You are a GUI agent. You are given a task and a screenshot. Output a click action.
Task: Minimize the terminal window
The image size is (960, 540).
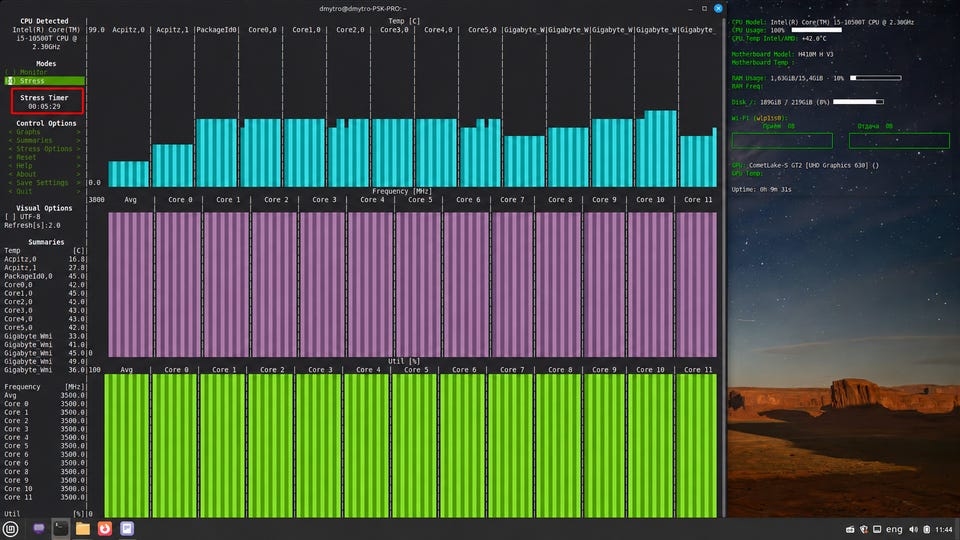point(691,9)
